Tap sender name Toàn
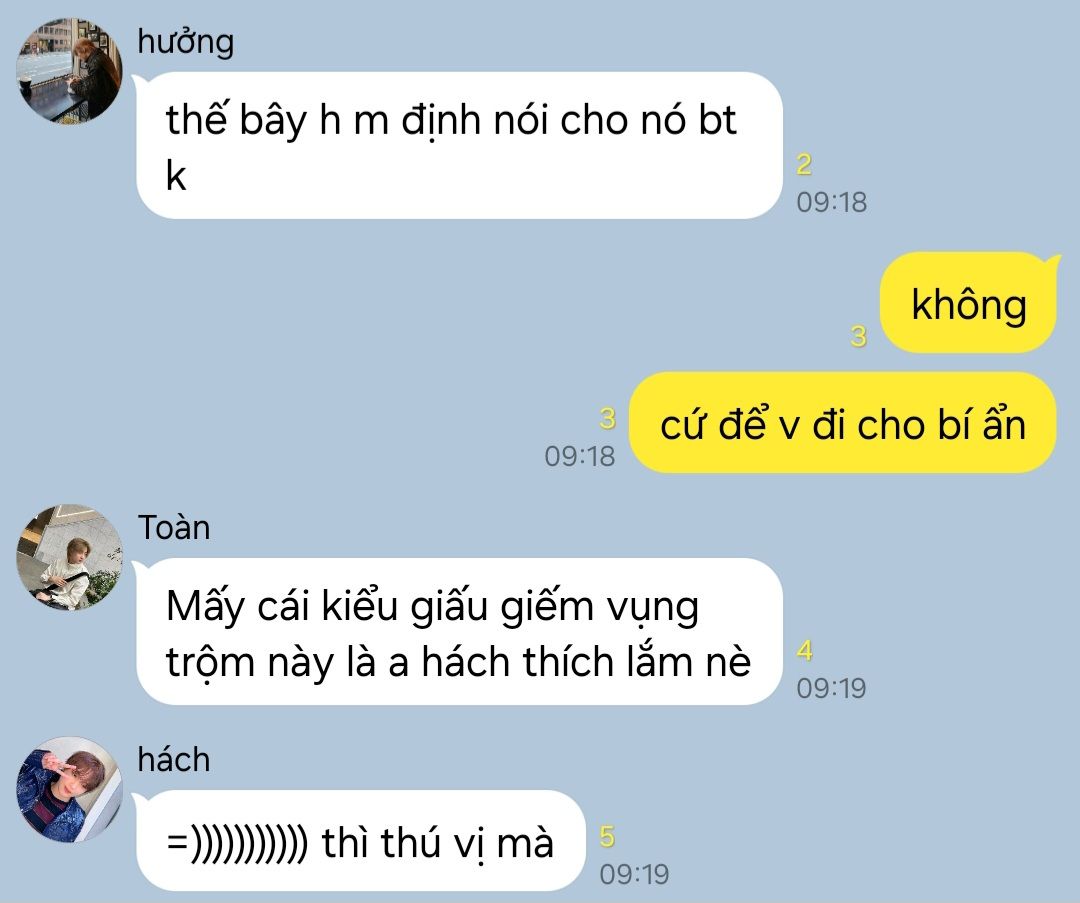The height and width of the screenshot is (903, 1080). (x=174, y=528)
